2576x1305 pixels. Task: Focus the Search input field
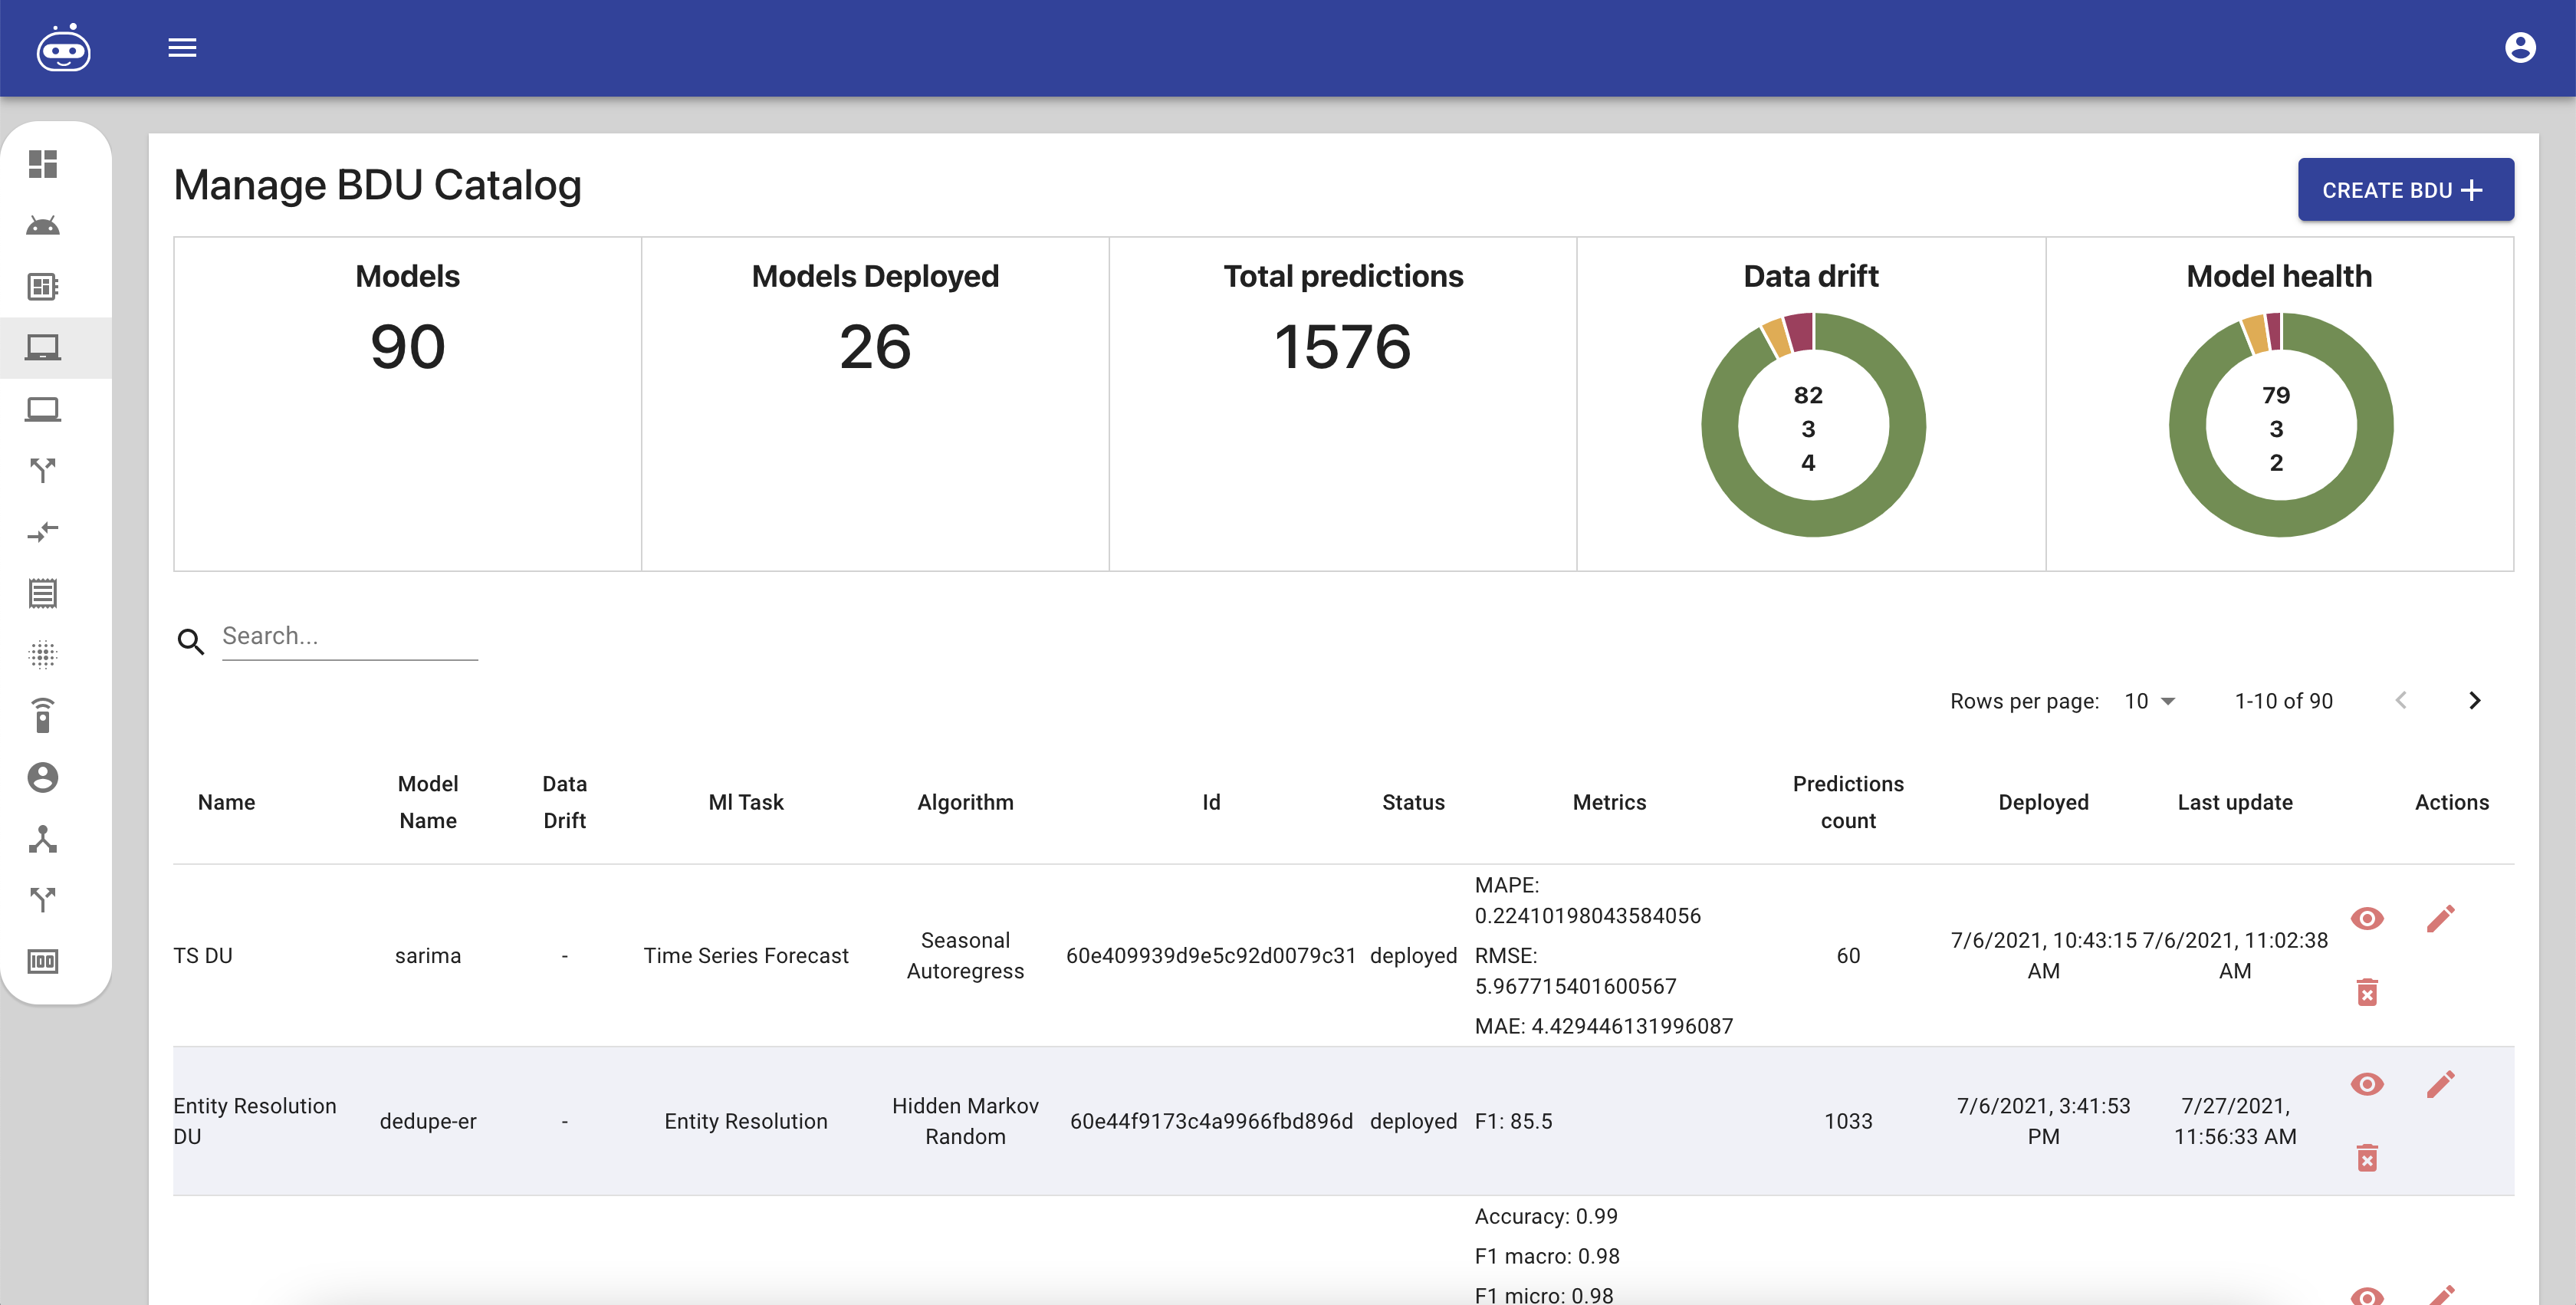point(349,636)
